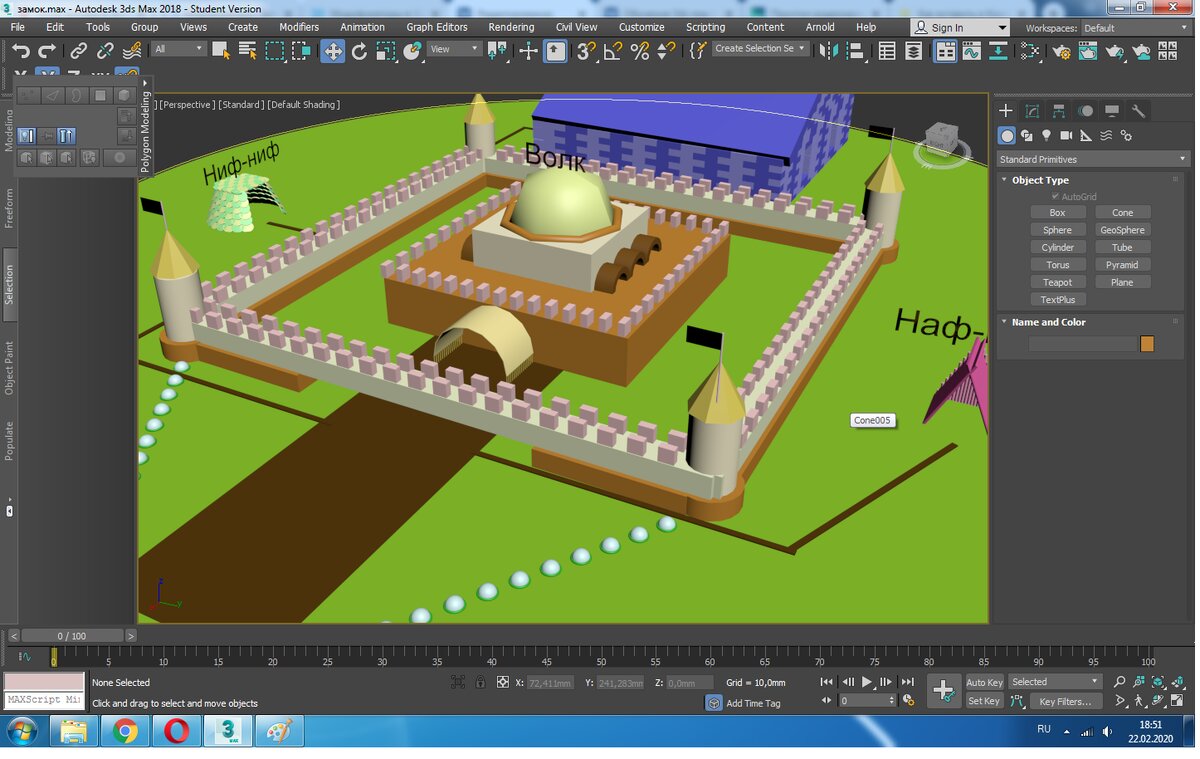Open the Modifiers menu
Image resolution: width=1200 pixels, height=759 pixels.
(x=299, y=27)
